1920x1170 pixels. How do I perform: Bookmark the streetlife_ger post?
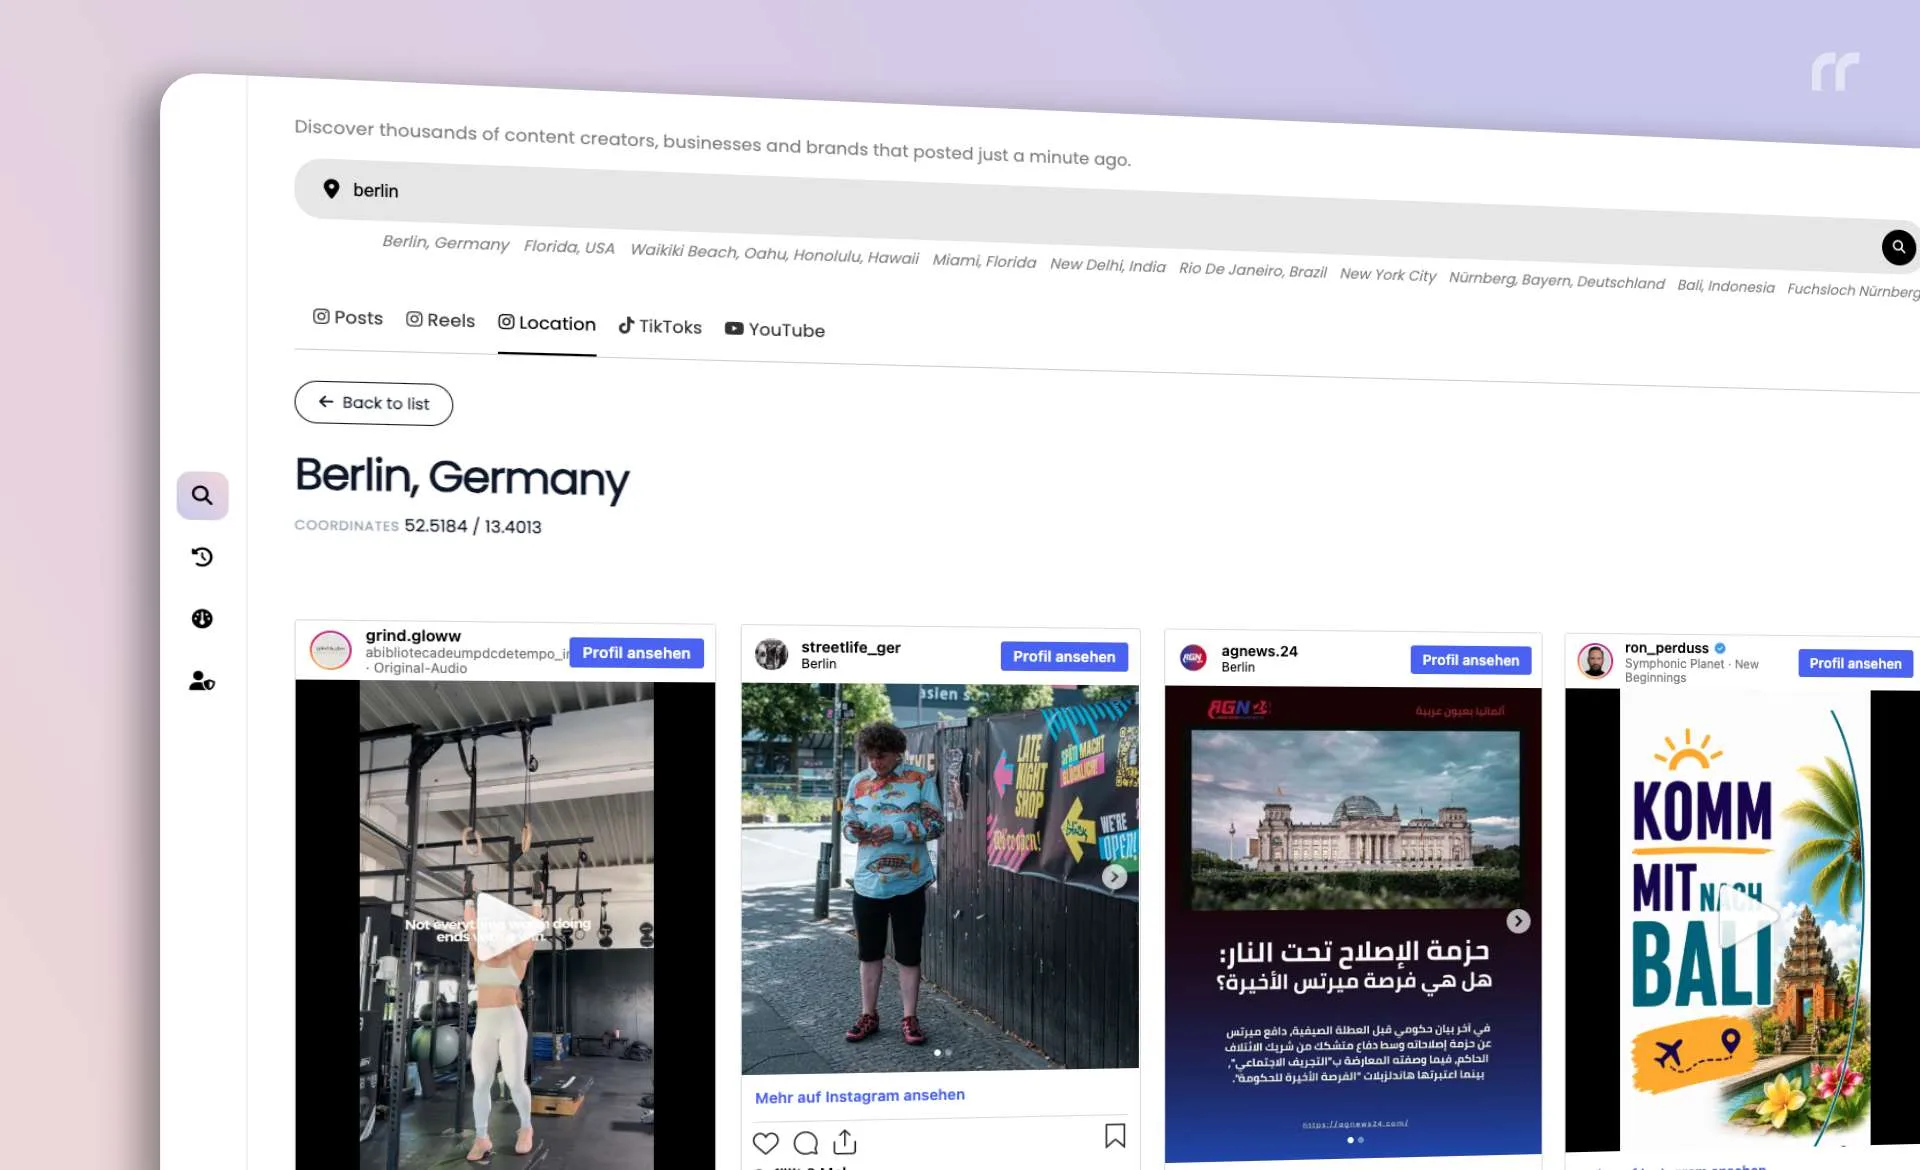click(x=1115, y=1136)
